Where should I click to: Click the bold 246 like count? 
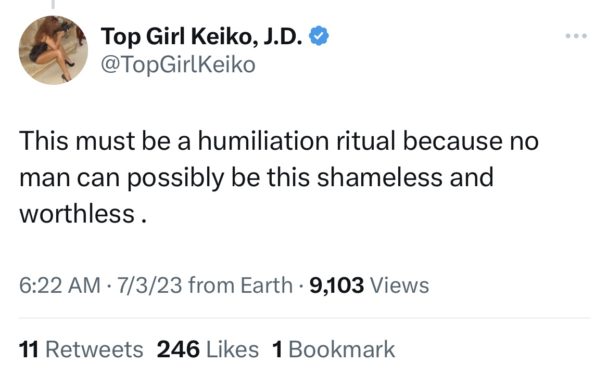coord(178,349)
